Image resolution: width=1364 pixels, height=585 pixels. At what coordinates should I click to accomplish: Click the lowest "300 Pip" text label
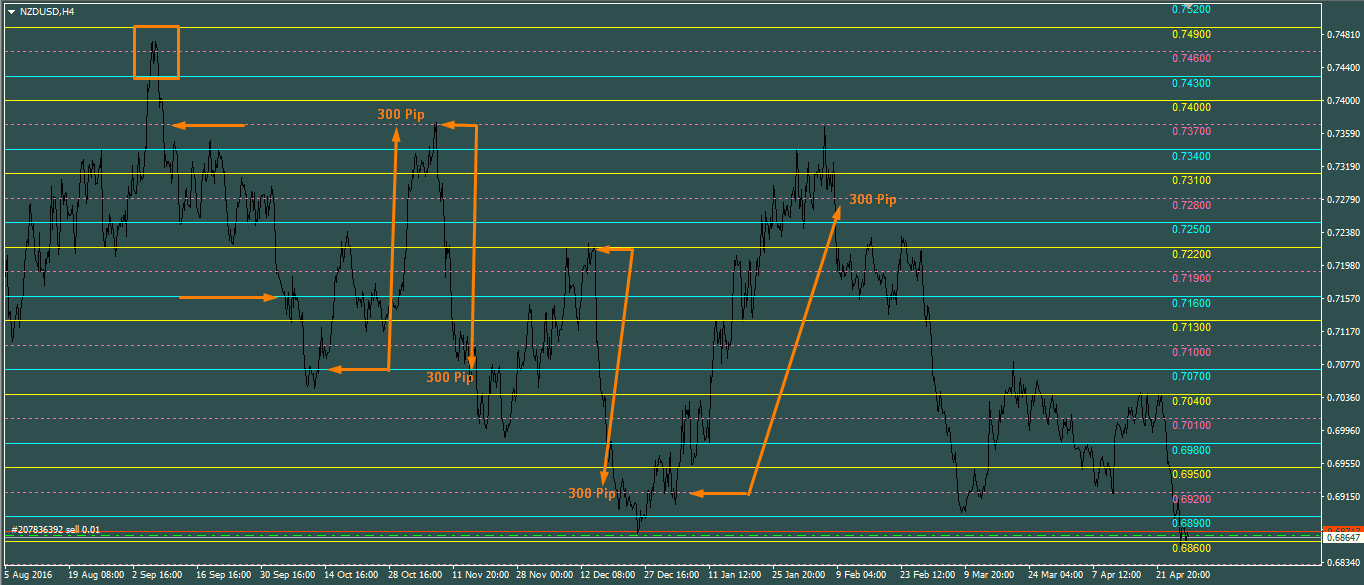pos(591,493)
